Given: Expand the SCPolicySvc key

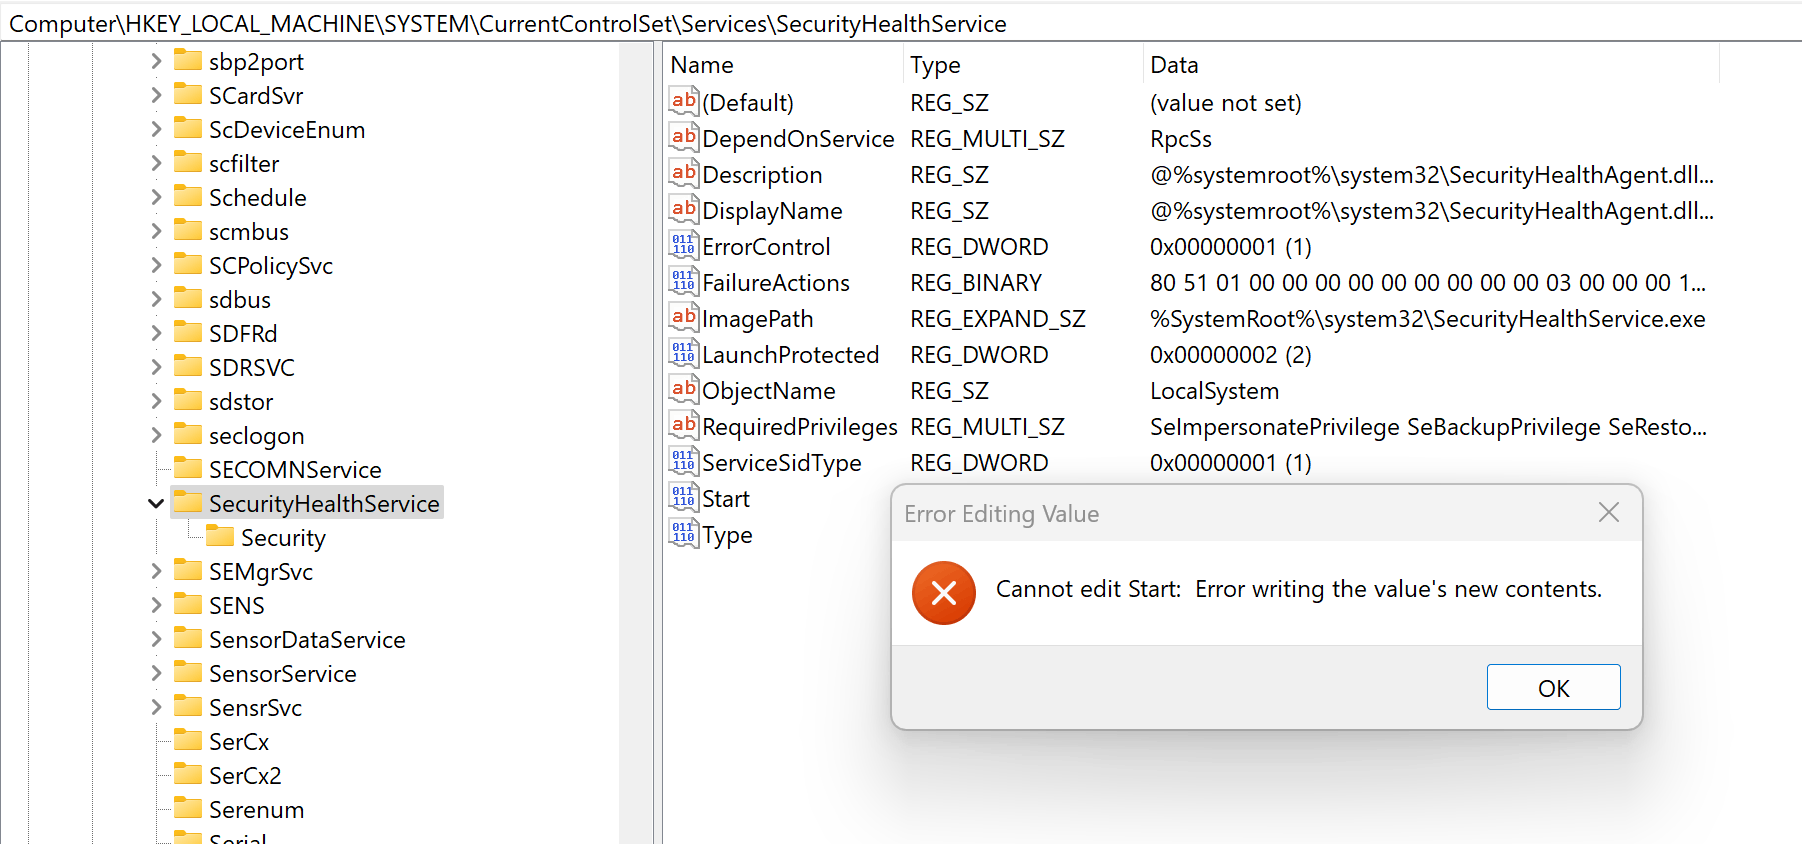Looking at the screenshot, I should click(x=156, y=265).
